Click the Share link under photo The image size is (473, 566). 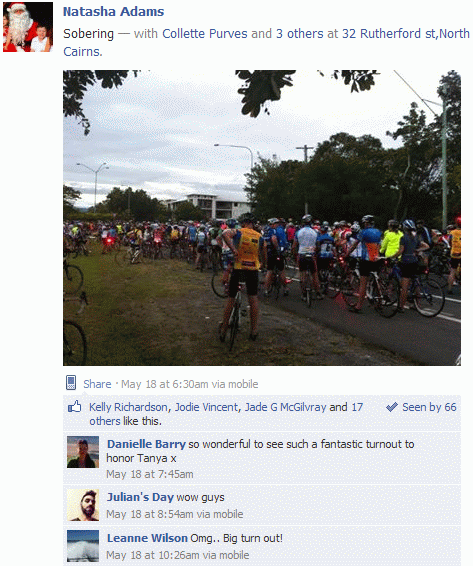(x=97, y=384)
